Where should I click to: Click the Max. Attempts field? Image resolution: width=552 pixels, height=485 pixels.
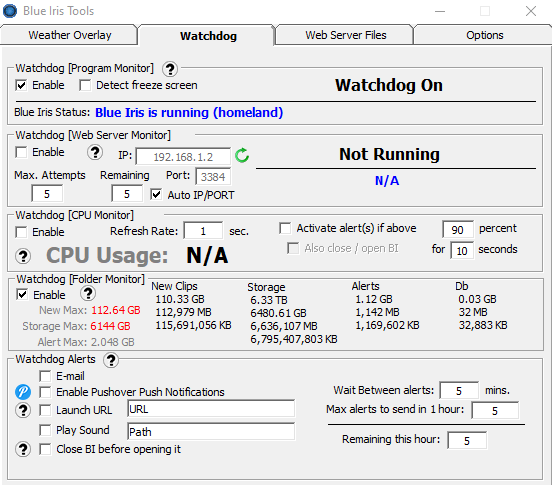(x=47, y=194)
